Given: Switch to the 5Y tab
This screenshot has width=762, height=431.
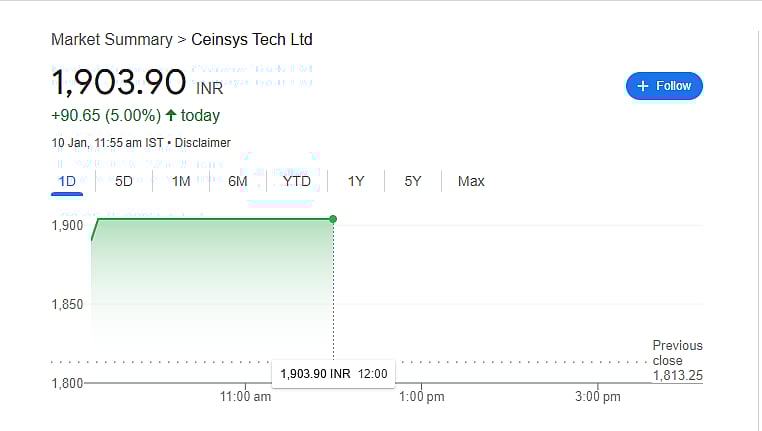Looking at the screenshot, I should click(x=413, y=181).
